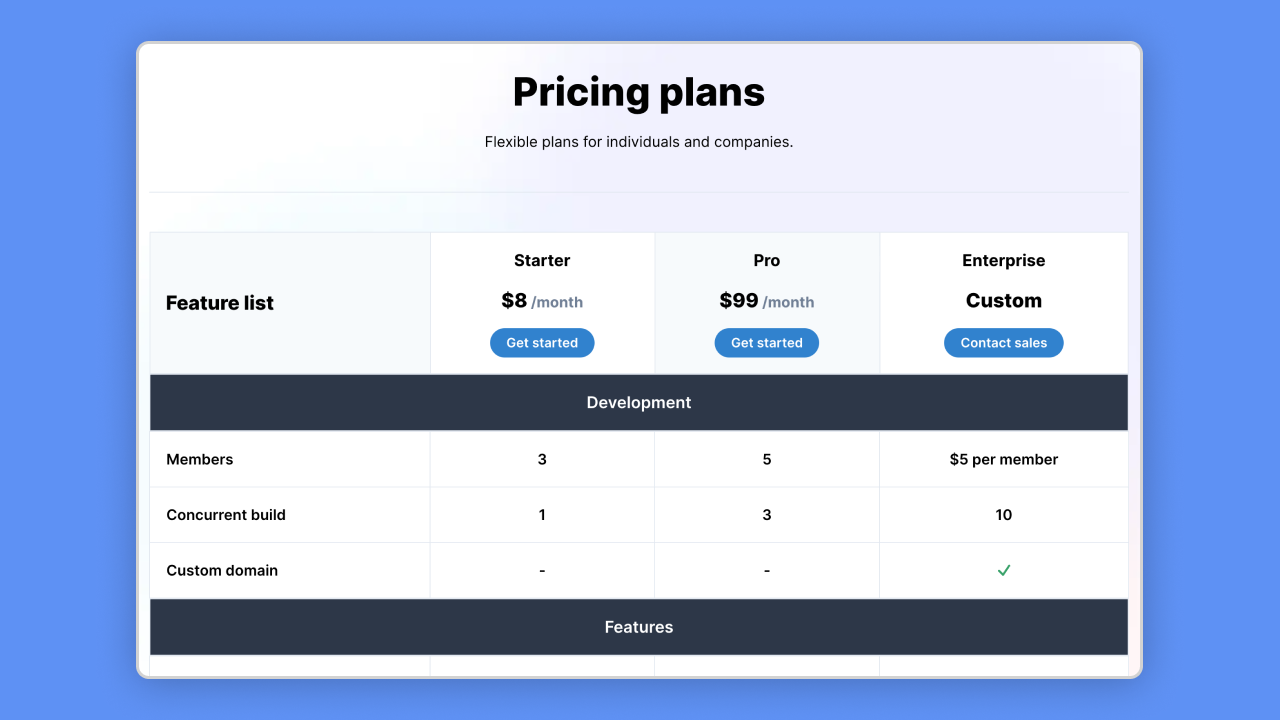Click the Feature list heading
Viewport: 1280px width, 720px height.
pyautogui.click(x=220, y=303)
